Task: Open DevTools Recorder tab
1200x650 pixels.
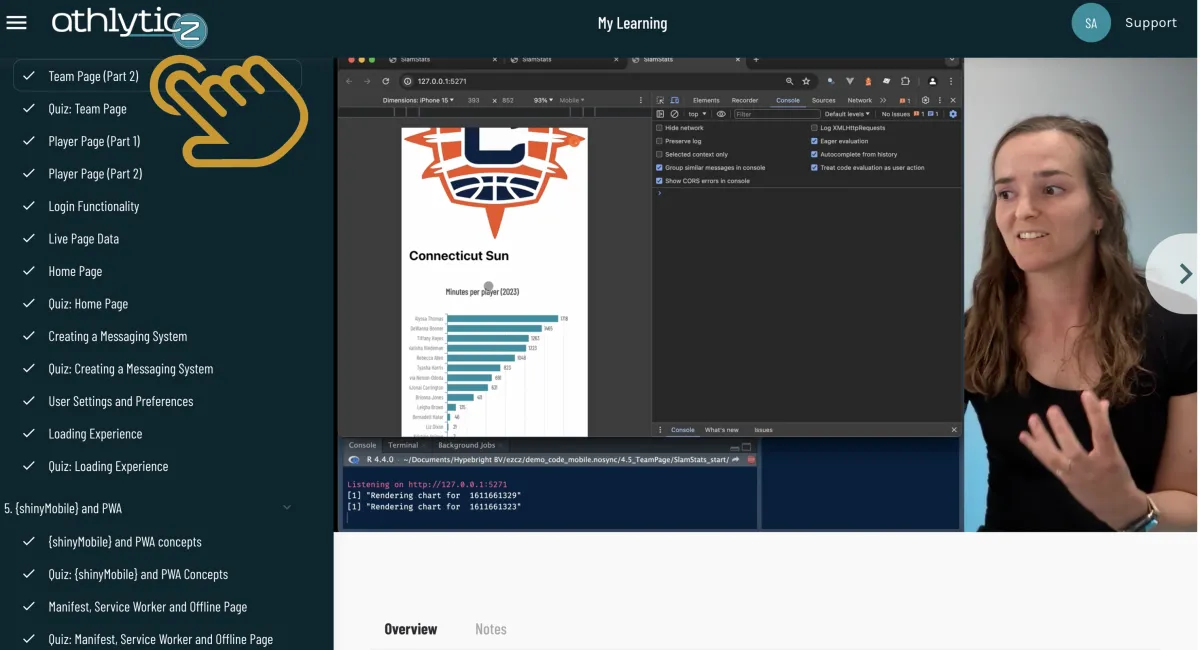Action: coord(745,100)
